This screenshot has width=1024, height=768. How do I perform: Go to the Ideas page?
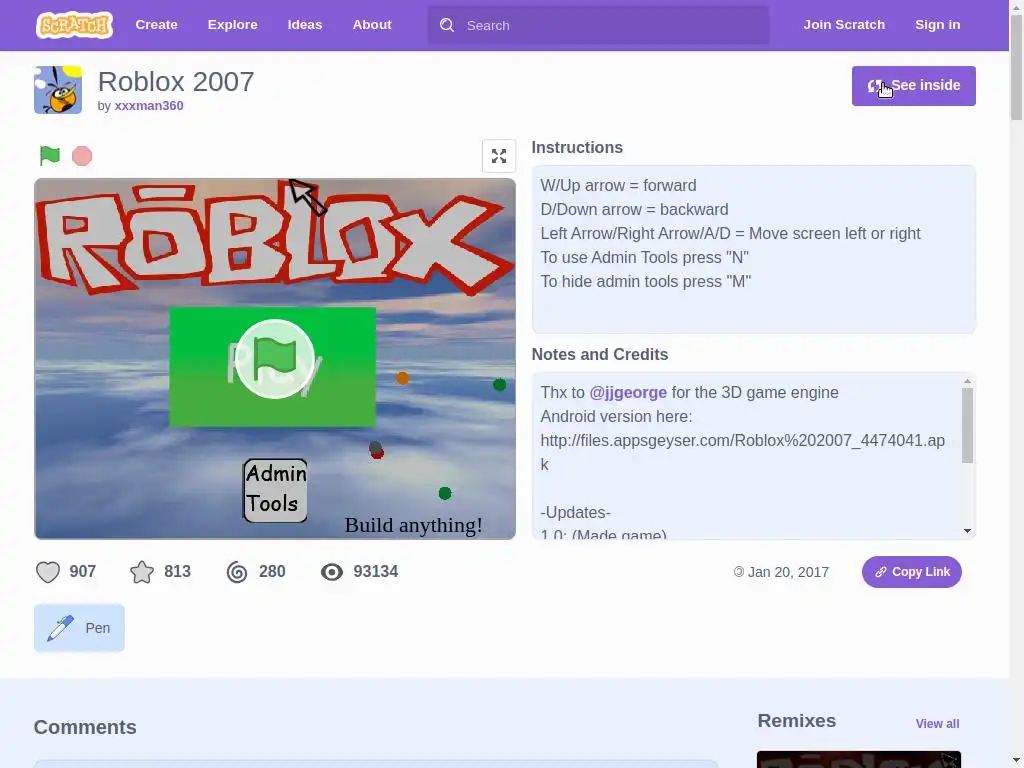(305, 25)
